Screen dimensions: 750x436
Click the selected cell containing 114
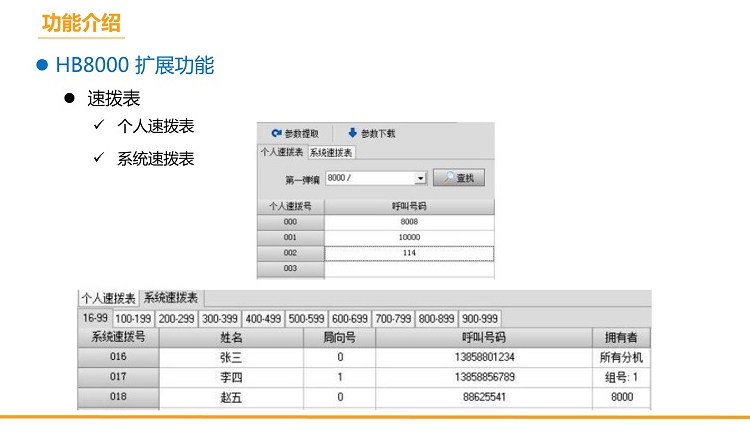point(409,253)
